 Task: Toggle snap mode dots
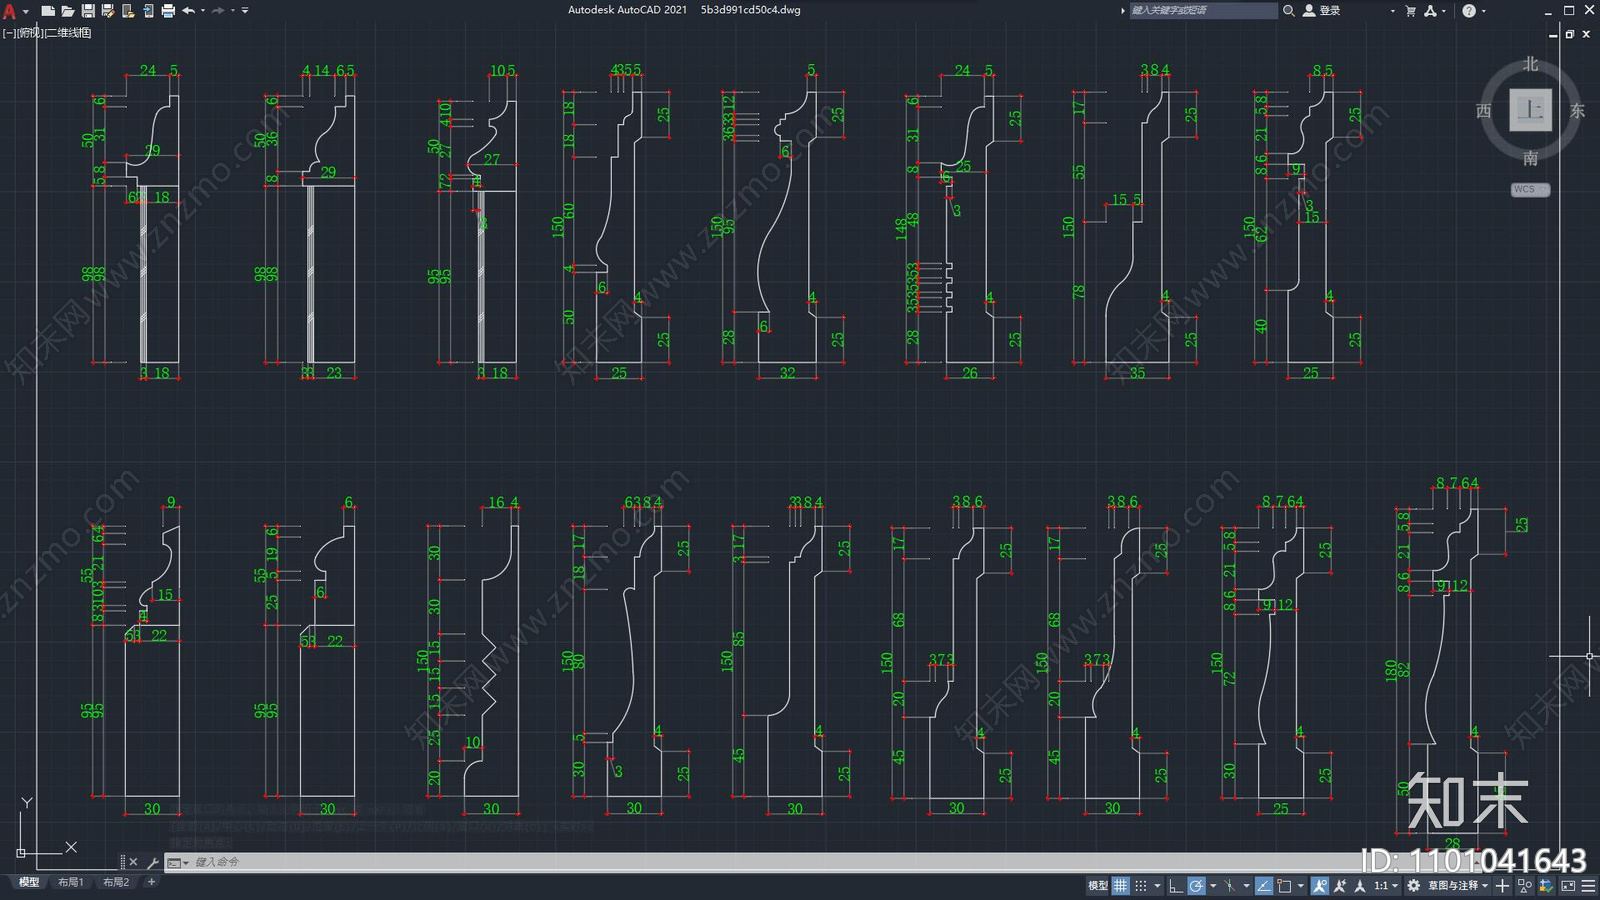1141,886
